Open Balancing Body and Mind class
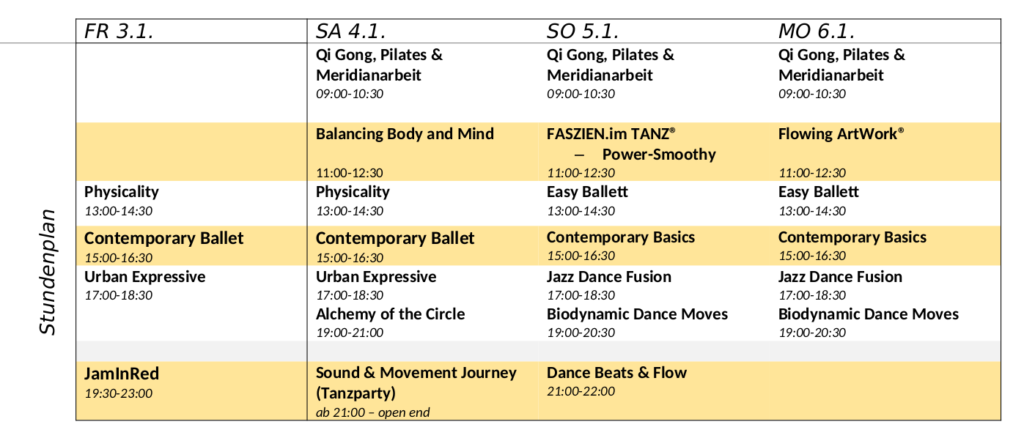 pos(404,134)
